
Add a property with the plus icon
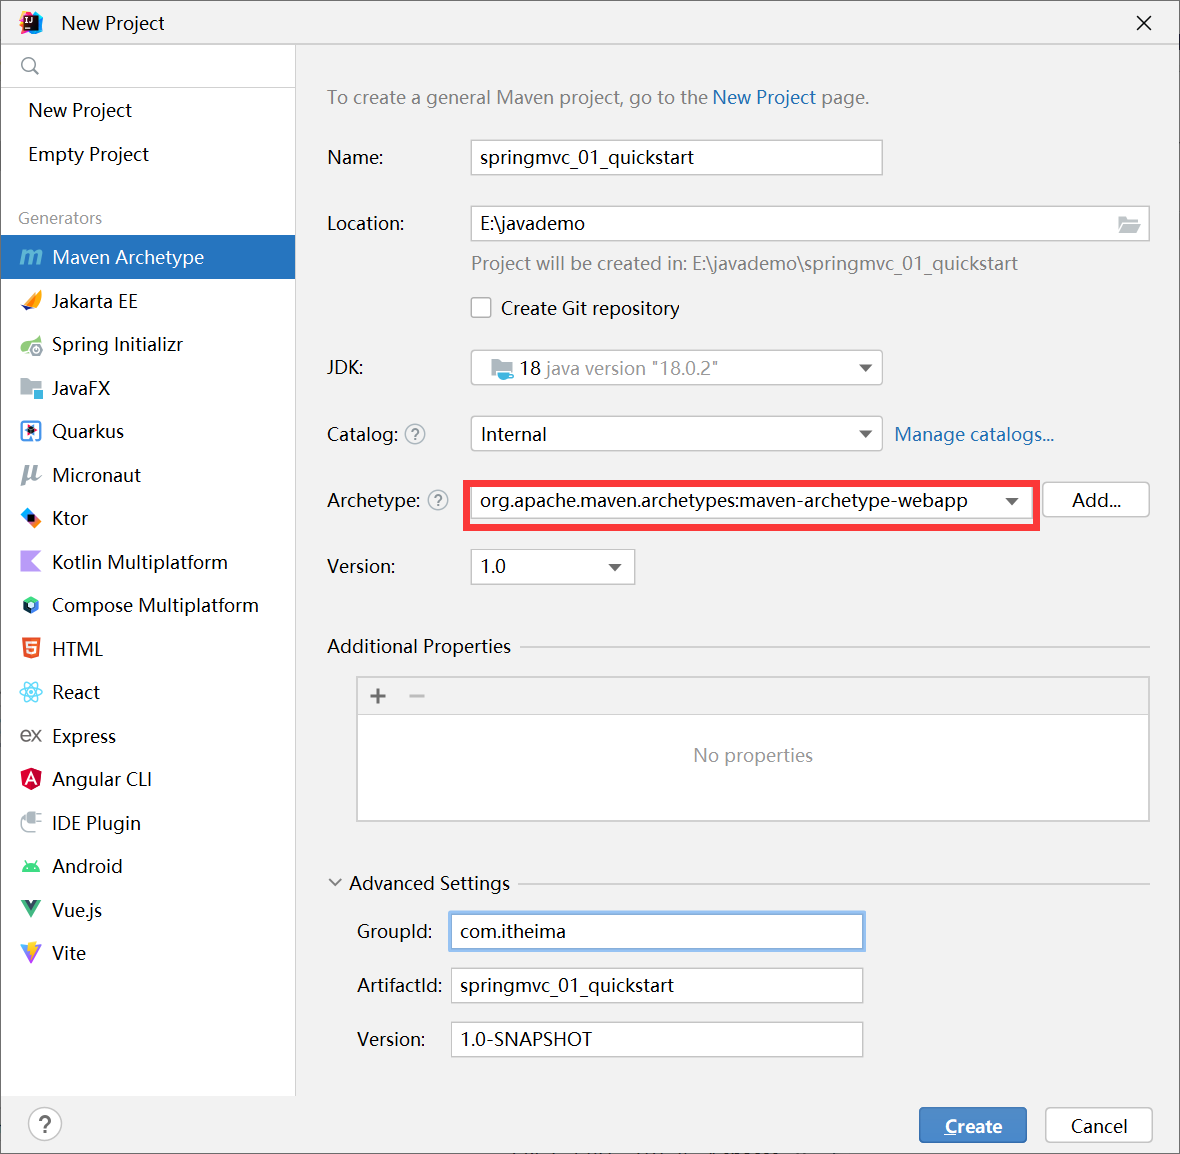coord(378,696)
